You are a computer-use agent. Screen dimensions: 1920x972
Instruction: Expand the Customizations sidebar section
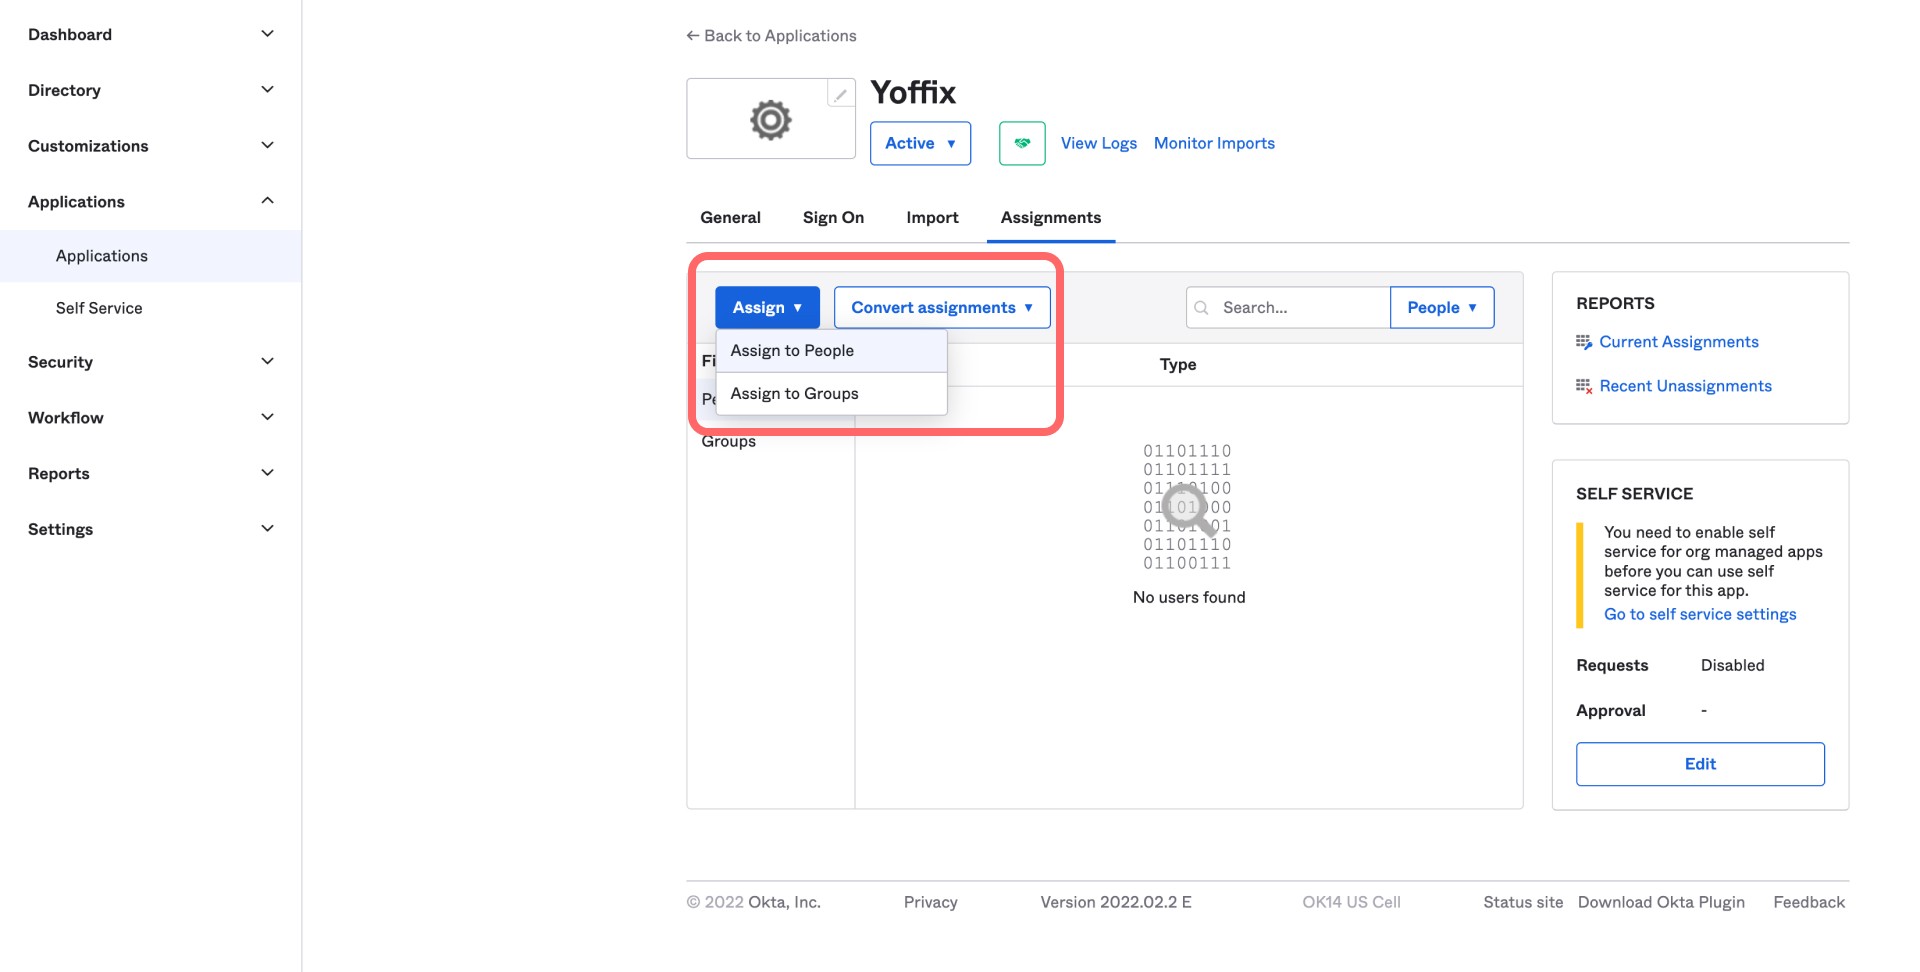pos(267,146)
